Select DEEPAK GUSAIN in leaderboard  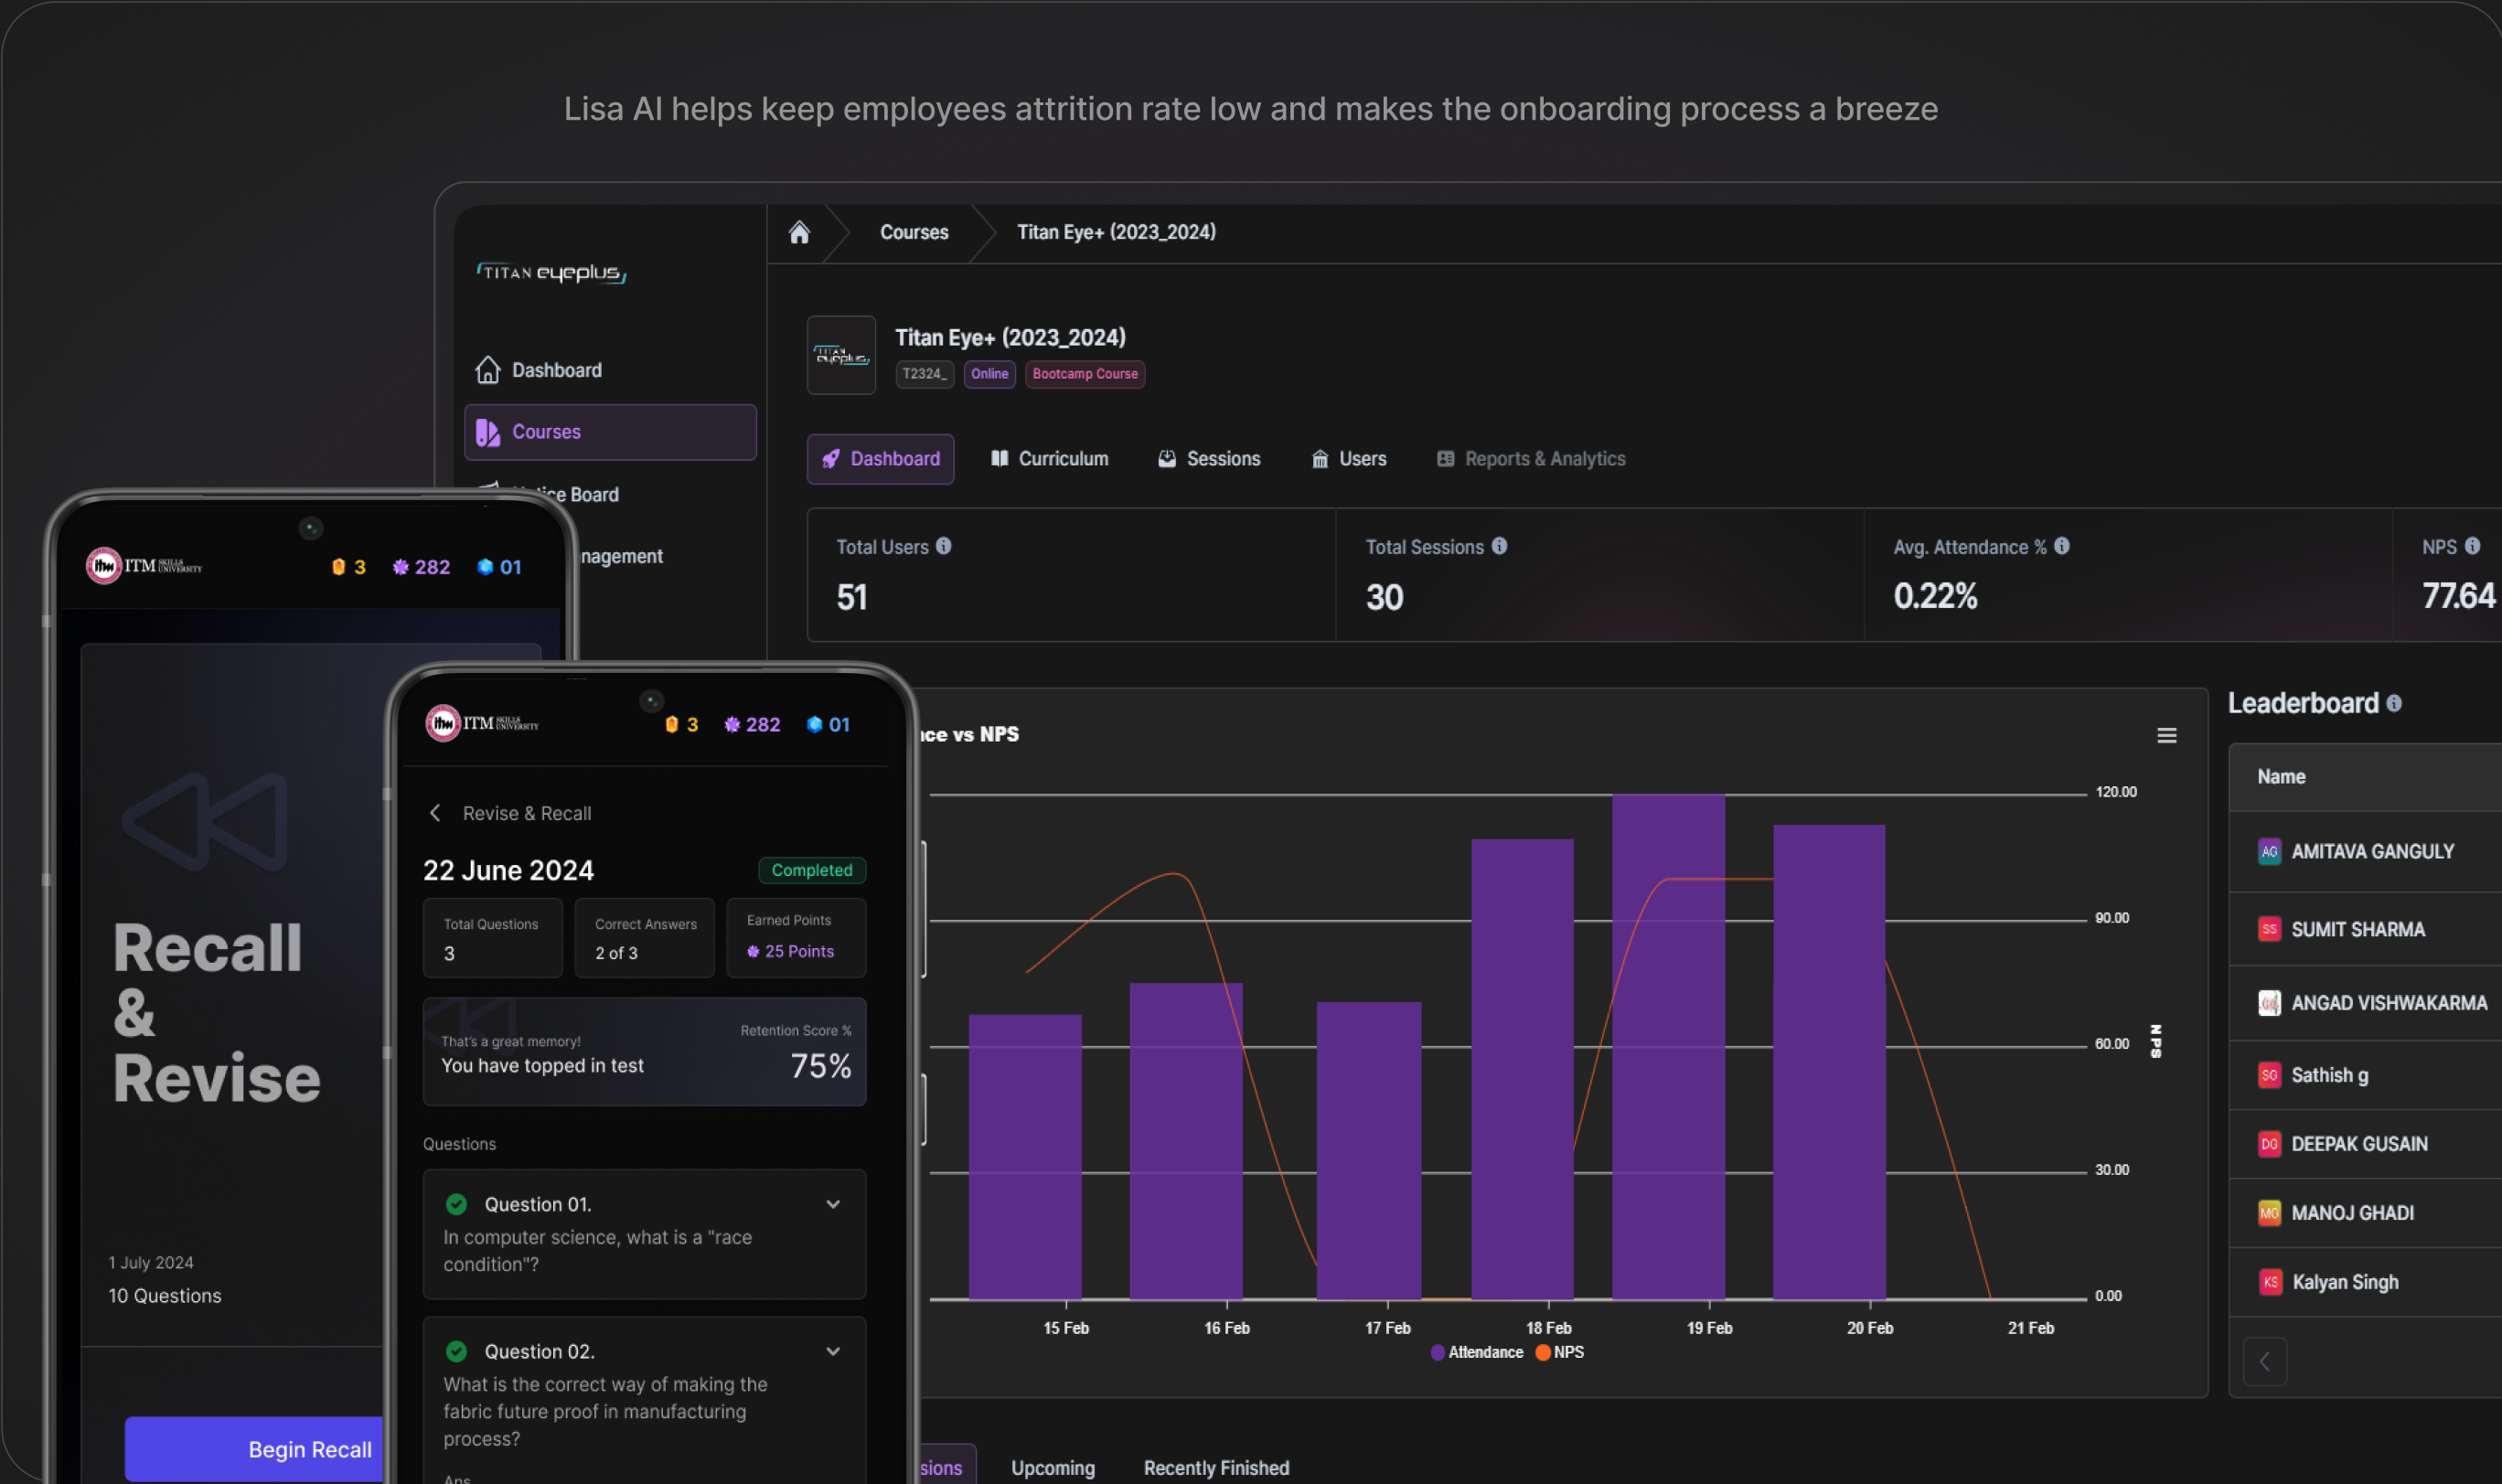(2365, 1144)
